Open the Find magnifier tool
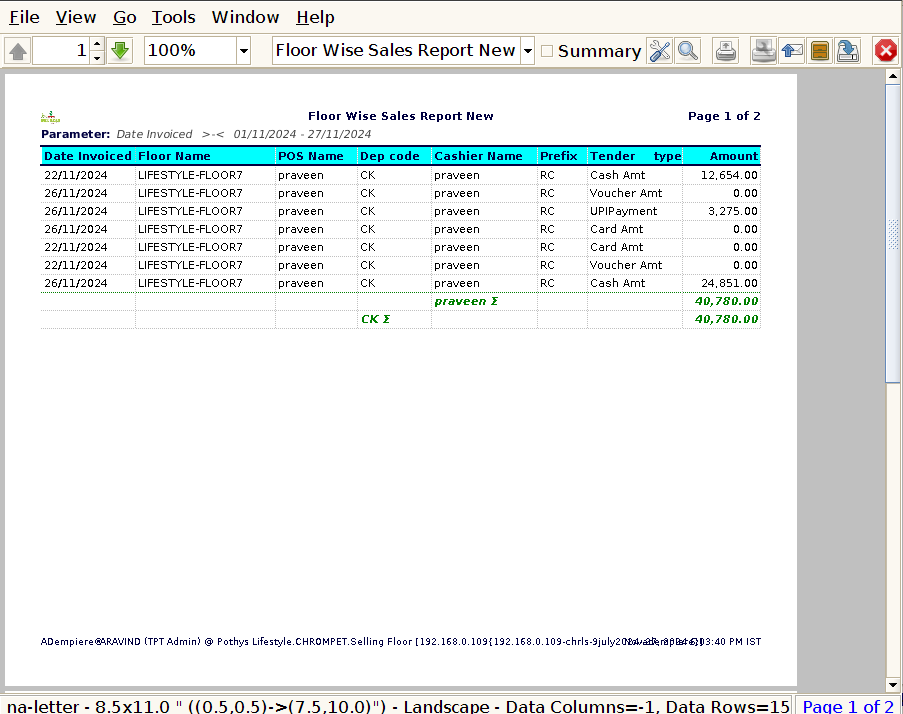903x714 pixels. 688,51
